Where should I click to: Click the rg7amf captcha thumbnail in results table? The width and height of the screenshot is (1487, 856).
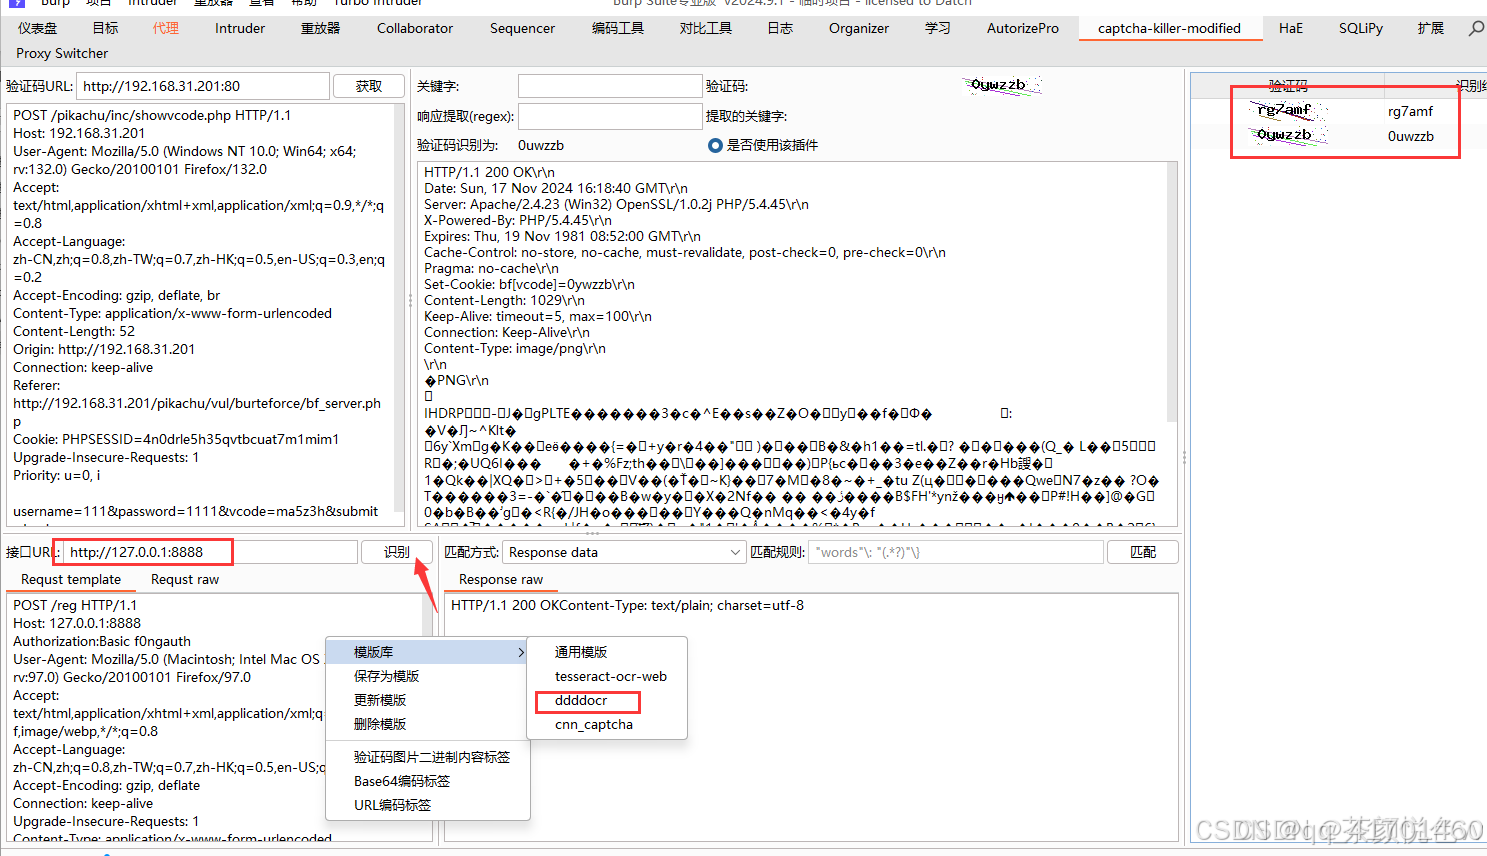1286,110
